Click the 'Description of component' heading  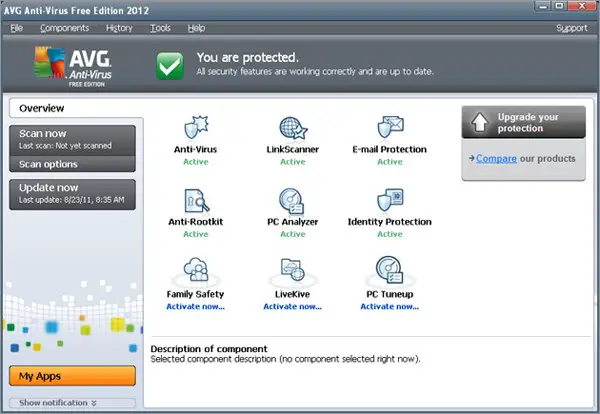coord(209,349)
